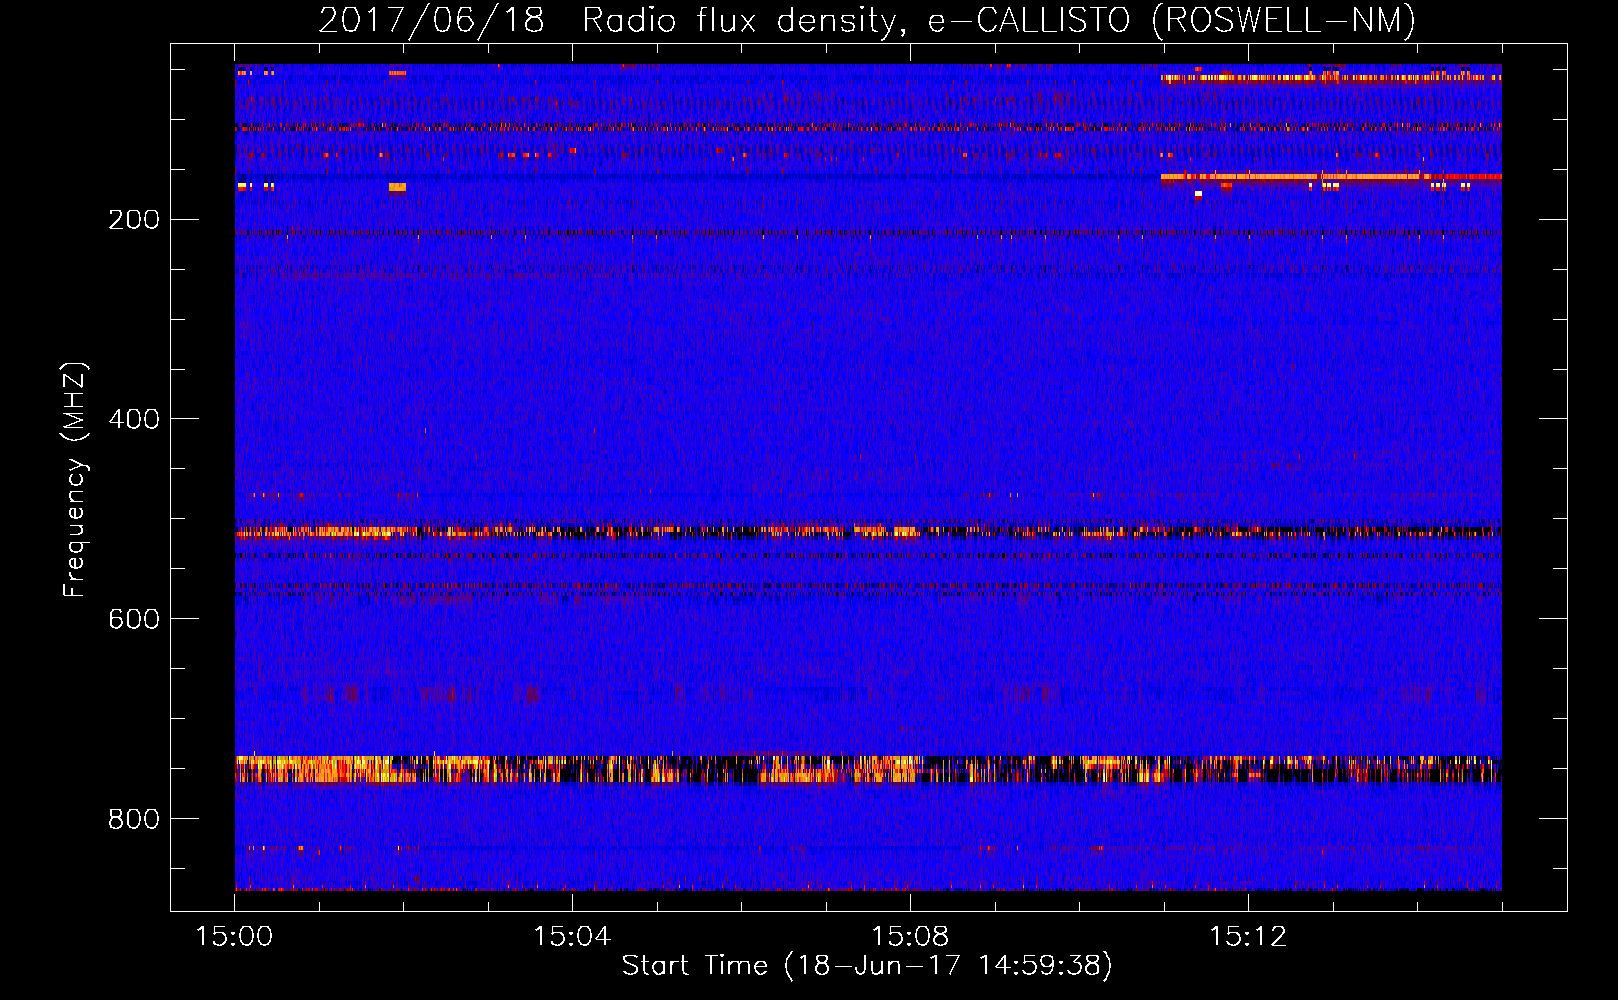
Task: Click the "Start Time (18-Jun-17 14:59:38)" axis label
Action: coord(867,966)
